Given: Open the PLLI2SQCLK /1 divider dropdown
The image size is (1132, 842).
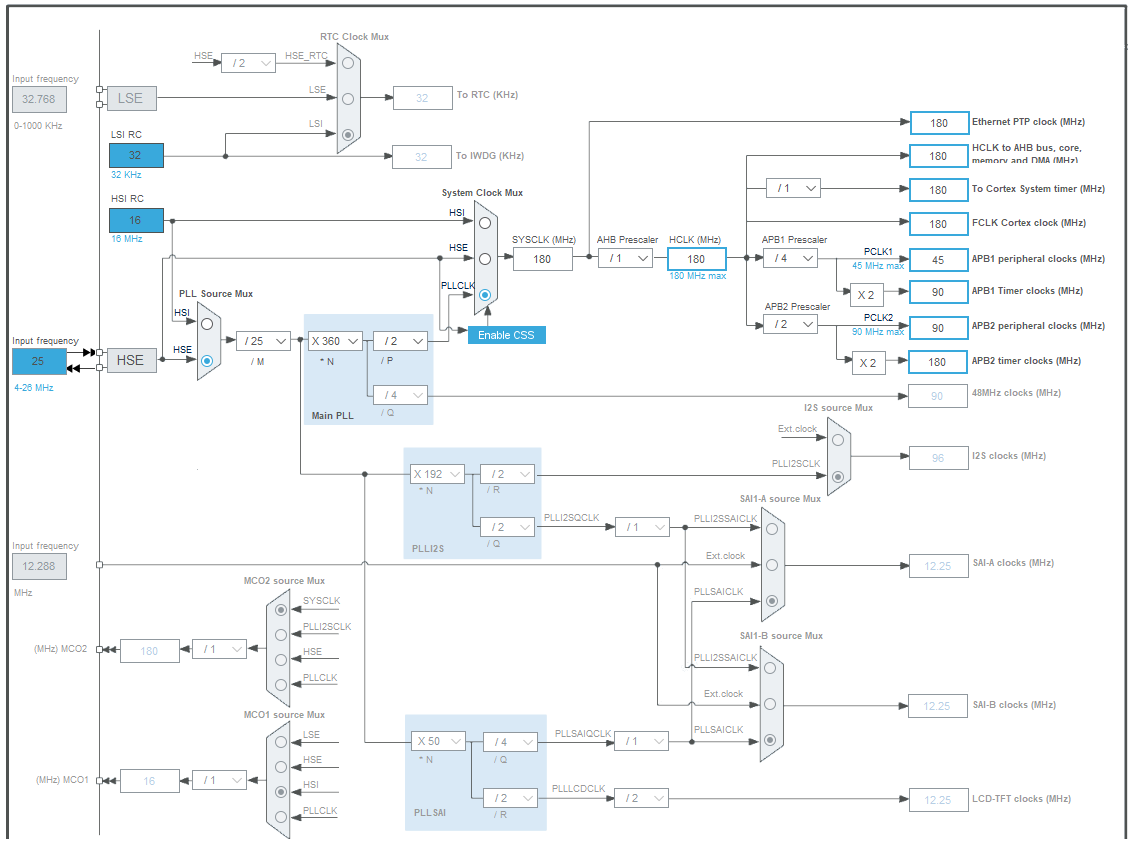Looking at the screenshot, I should click(643, 527).
